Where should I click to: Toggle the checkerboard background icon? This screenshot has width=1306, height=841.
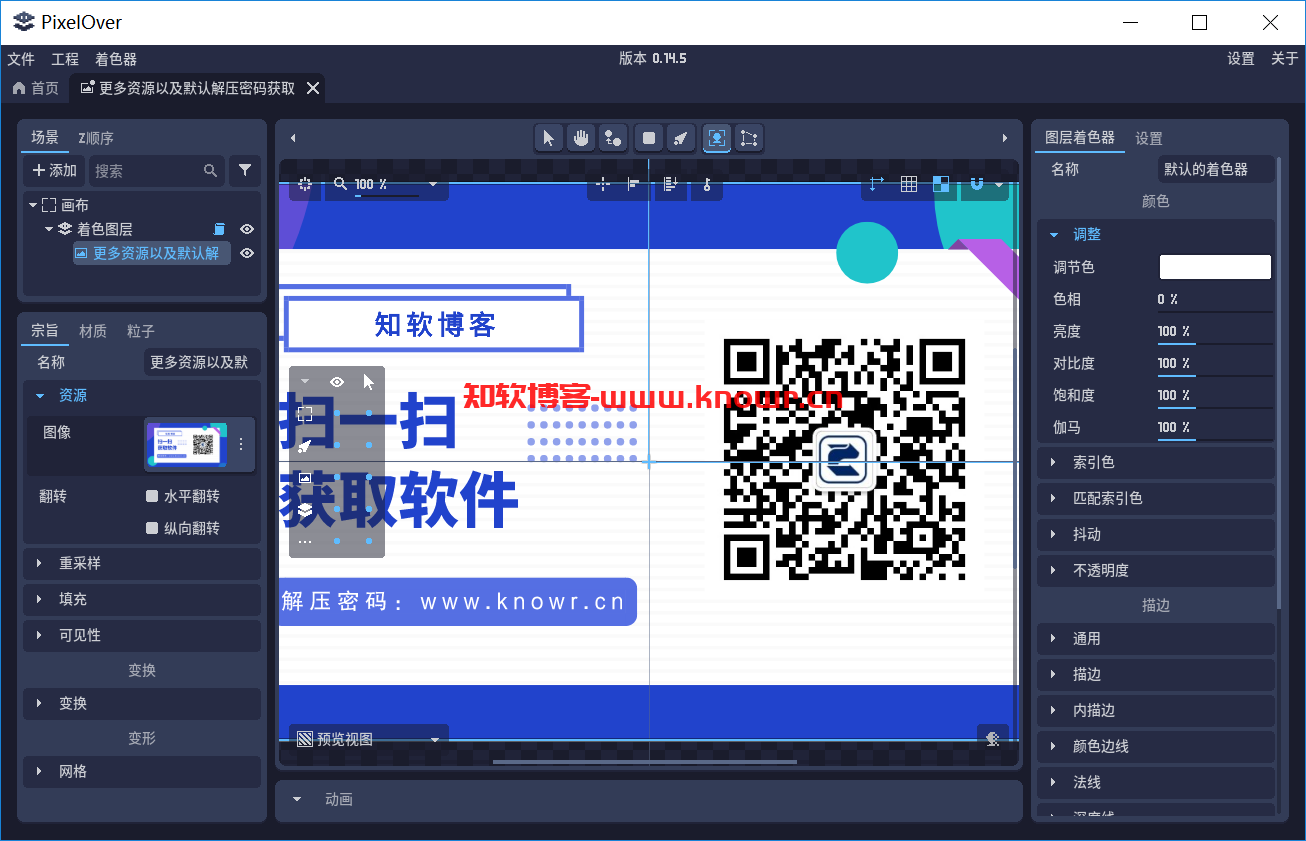tap(941, 184)
